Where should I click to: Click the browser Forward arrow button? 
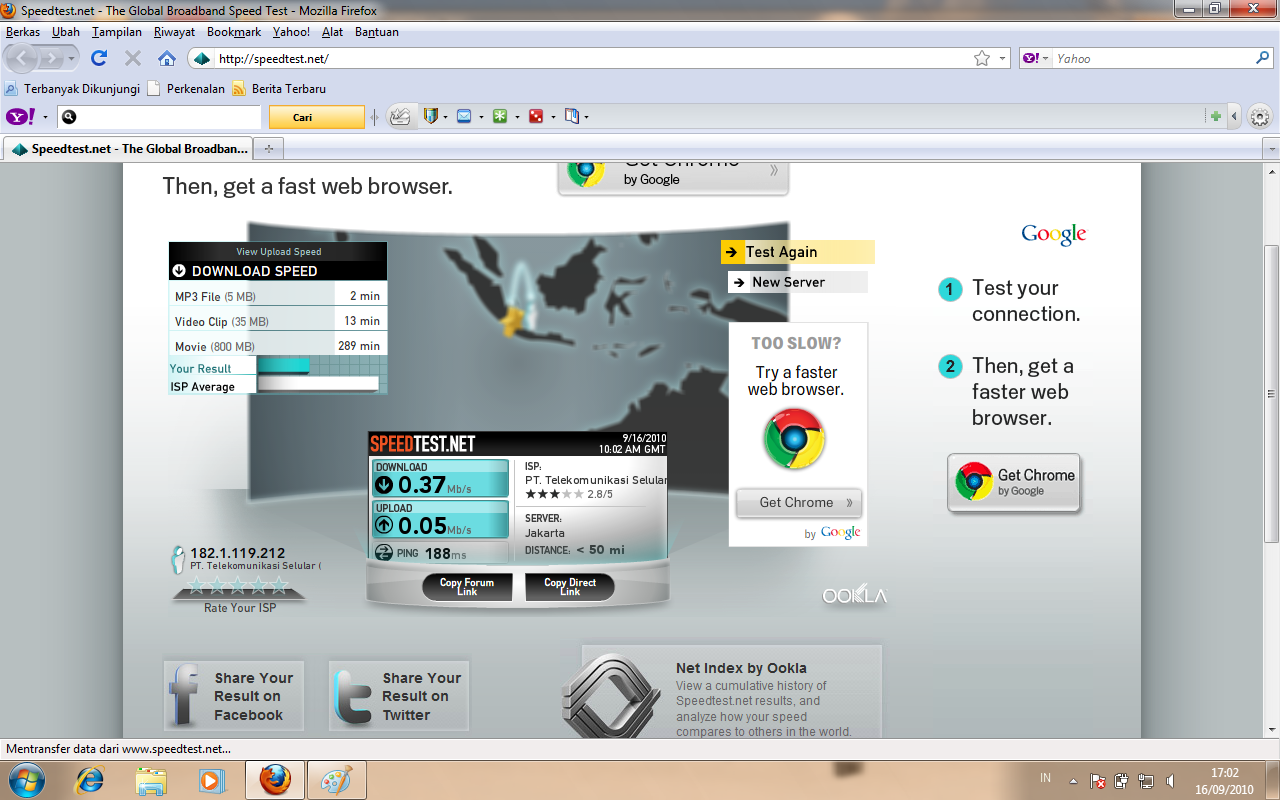coord(54,59)
